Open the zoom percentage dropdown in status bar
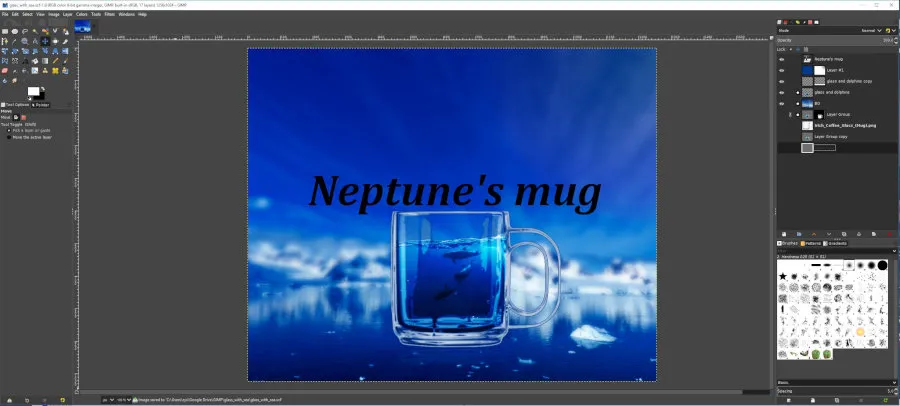The width and height of the screenshot is (900, 406). click(x=122, y=400)
